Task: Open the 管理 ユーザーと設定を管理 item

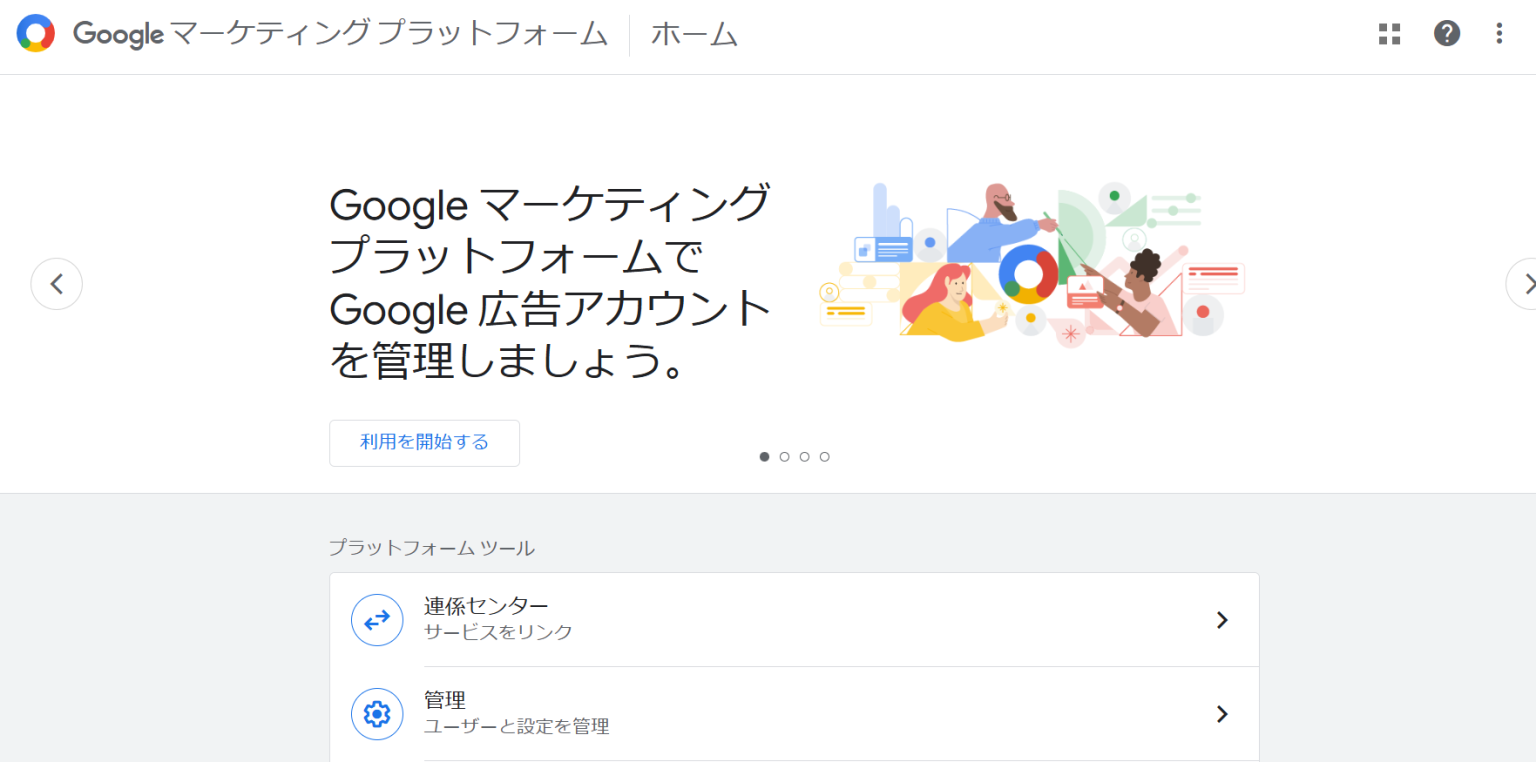Action: click(794, 714)
